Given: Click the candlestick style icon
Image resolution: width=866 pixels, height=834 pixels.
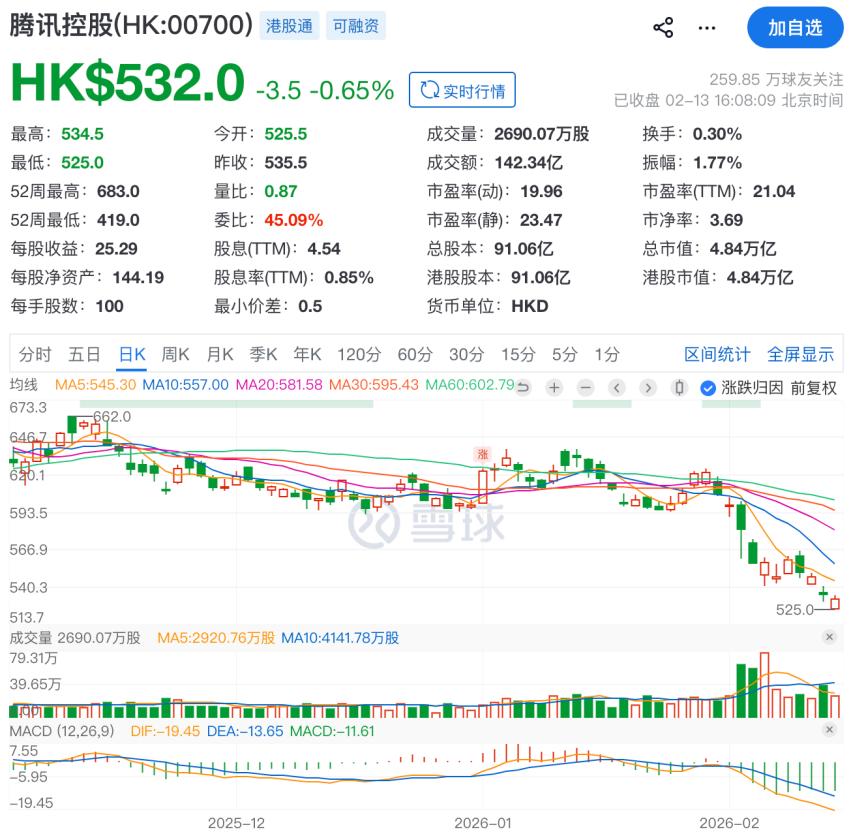Looking at the screenshot, I should [680, 388].
